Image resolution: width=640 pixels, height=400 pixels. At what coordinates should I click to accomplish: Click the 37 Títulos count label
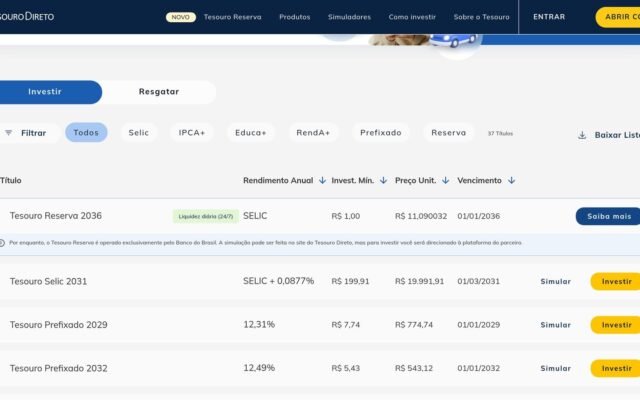[500, 133]
